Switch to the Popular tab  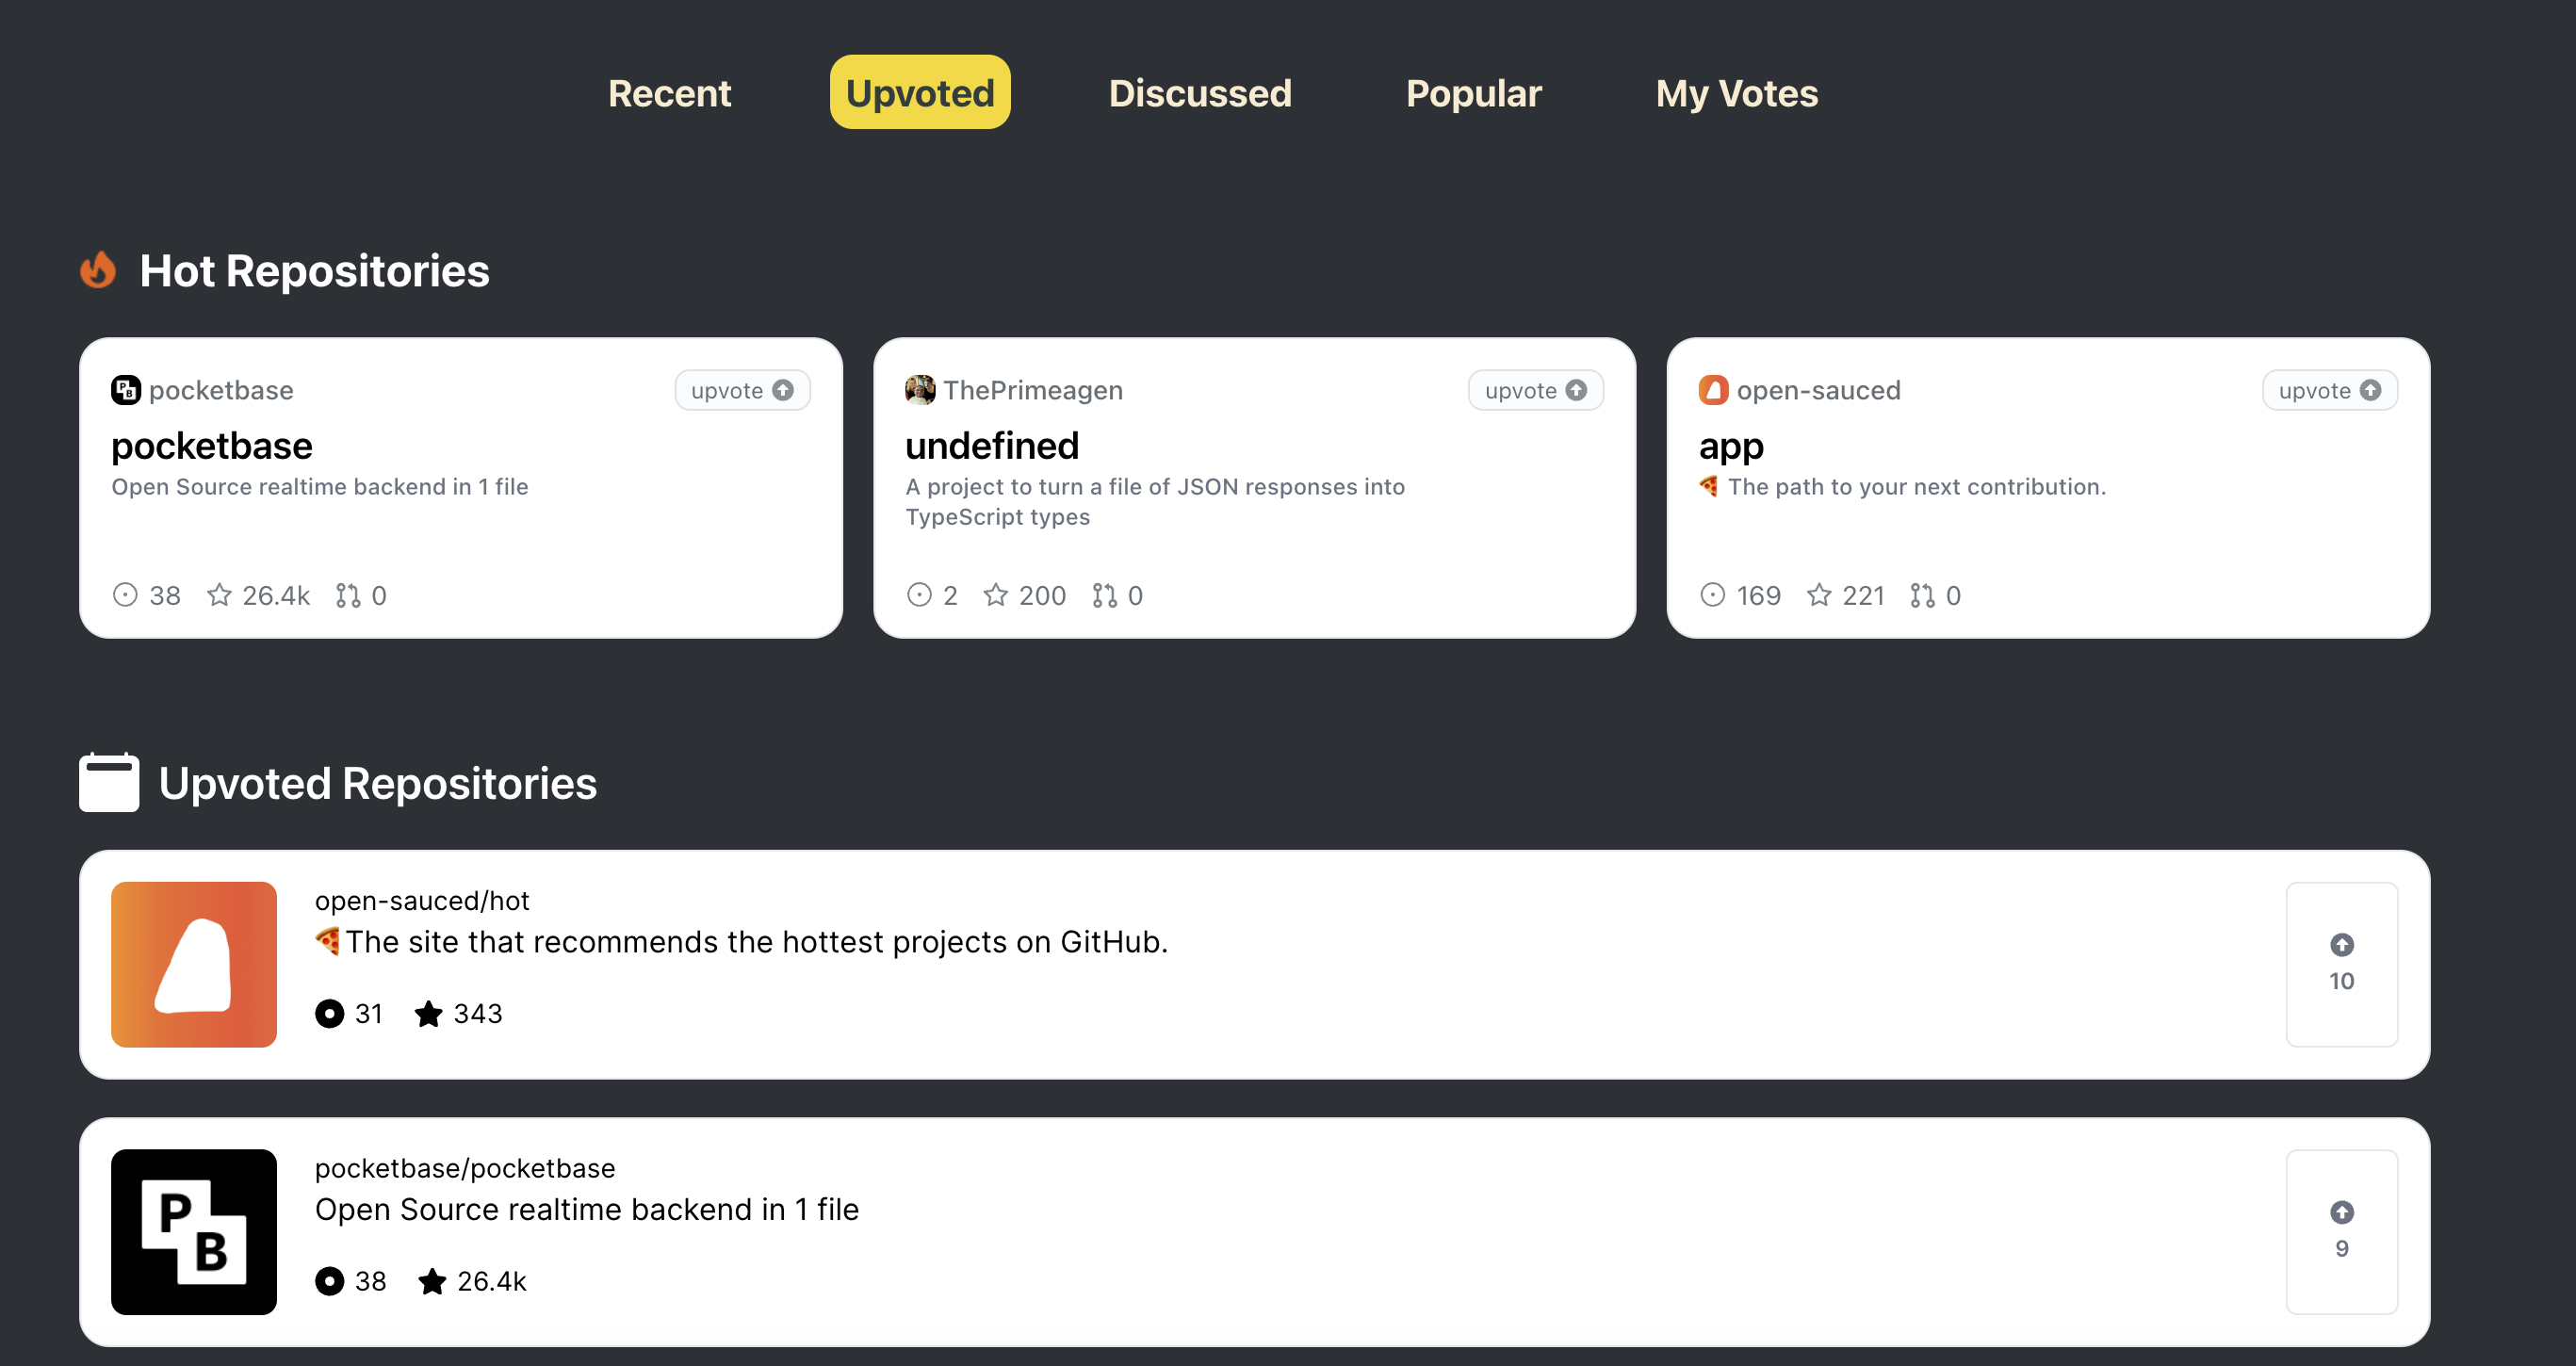1473,93
